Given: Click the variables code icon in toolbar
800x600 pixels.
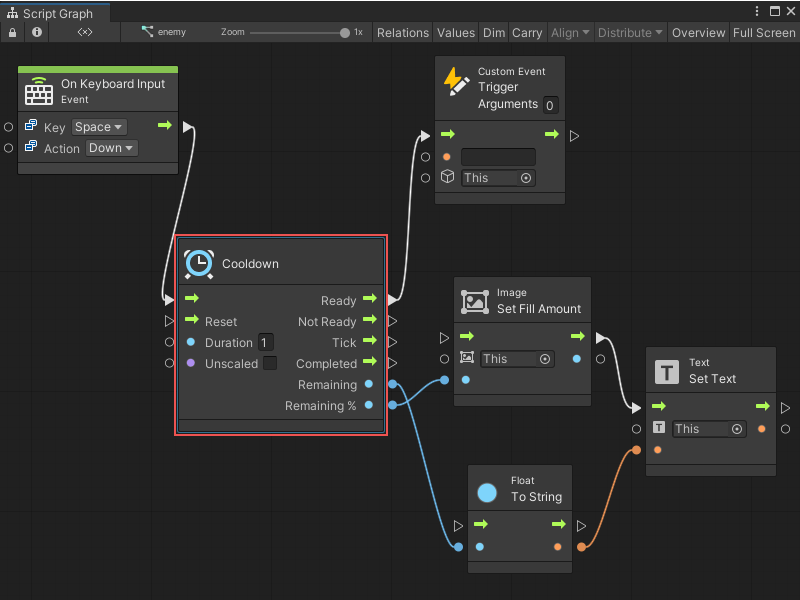Looking at the screenshot, I should tap(85, 32).
